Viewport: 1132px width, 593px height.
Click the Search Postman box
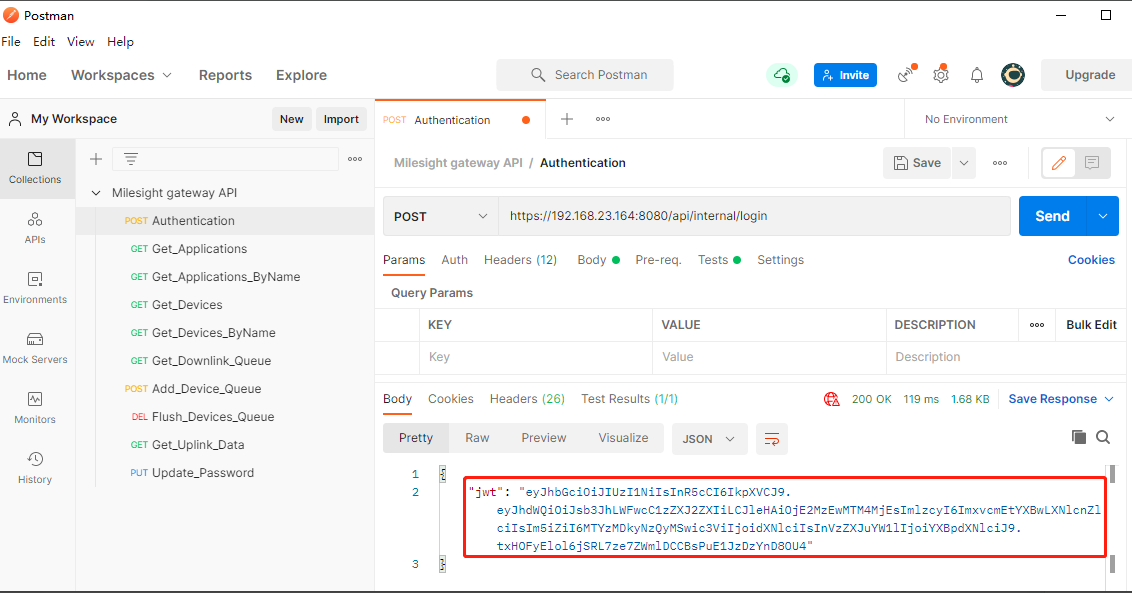click(x=585, y=75)
